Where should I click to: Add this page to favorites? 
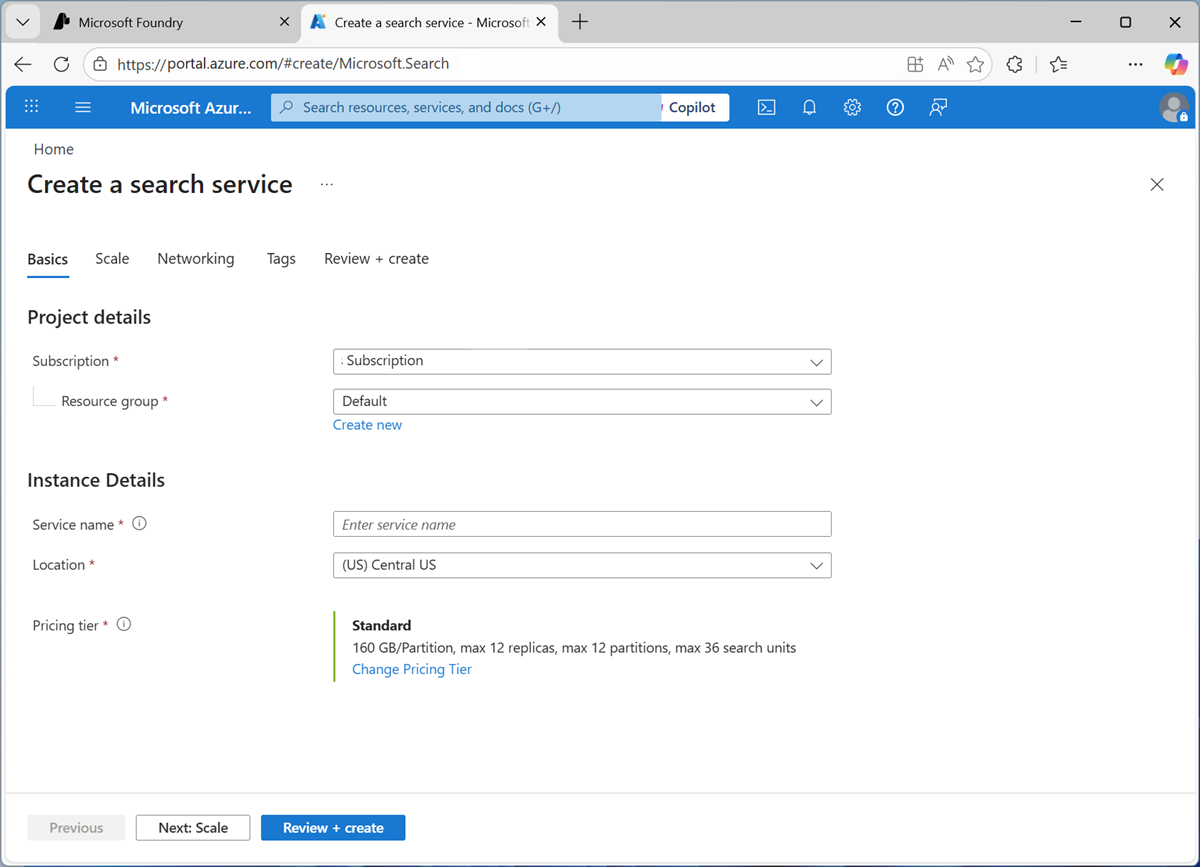pyautogui.click(x=975, y=63)
